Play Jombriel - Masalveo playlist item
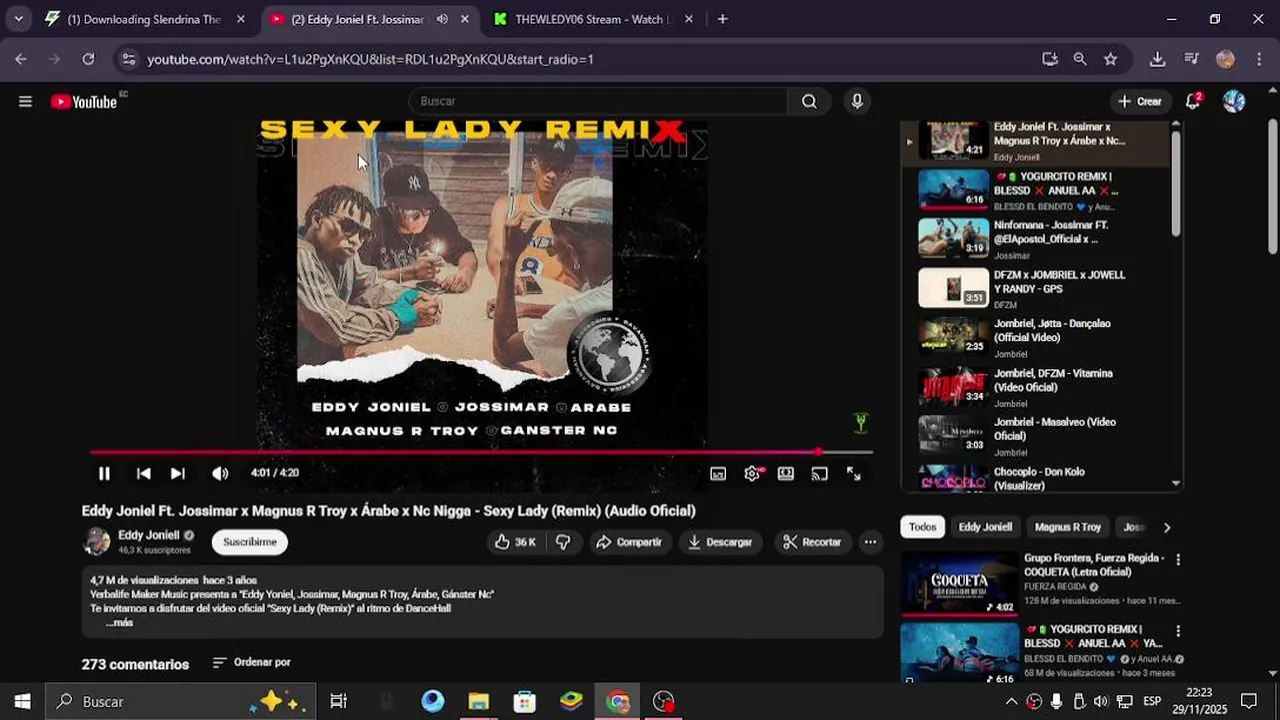This screenshot has width=1280, height=720. pyautogui.click(x=1034, y=436)
